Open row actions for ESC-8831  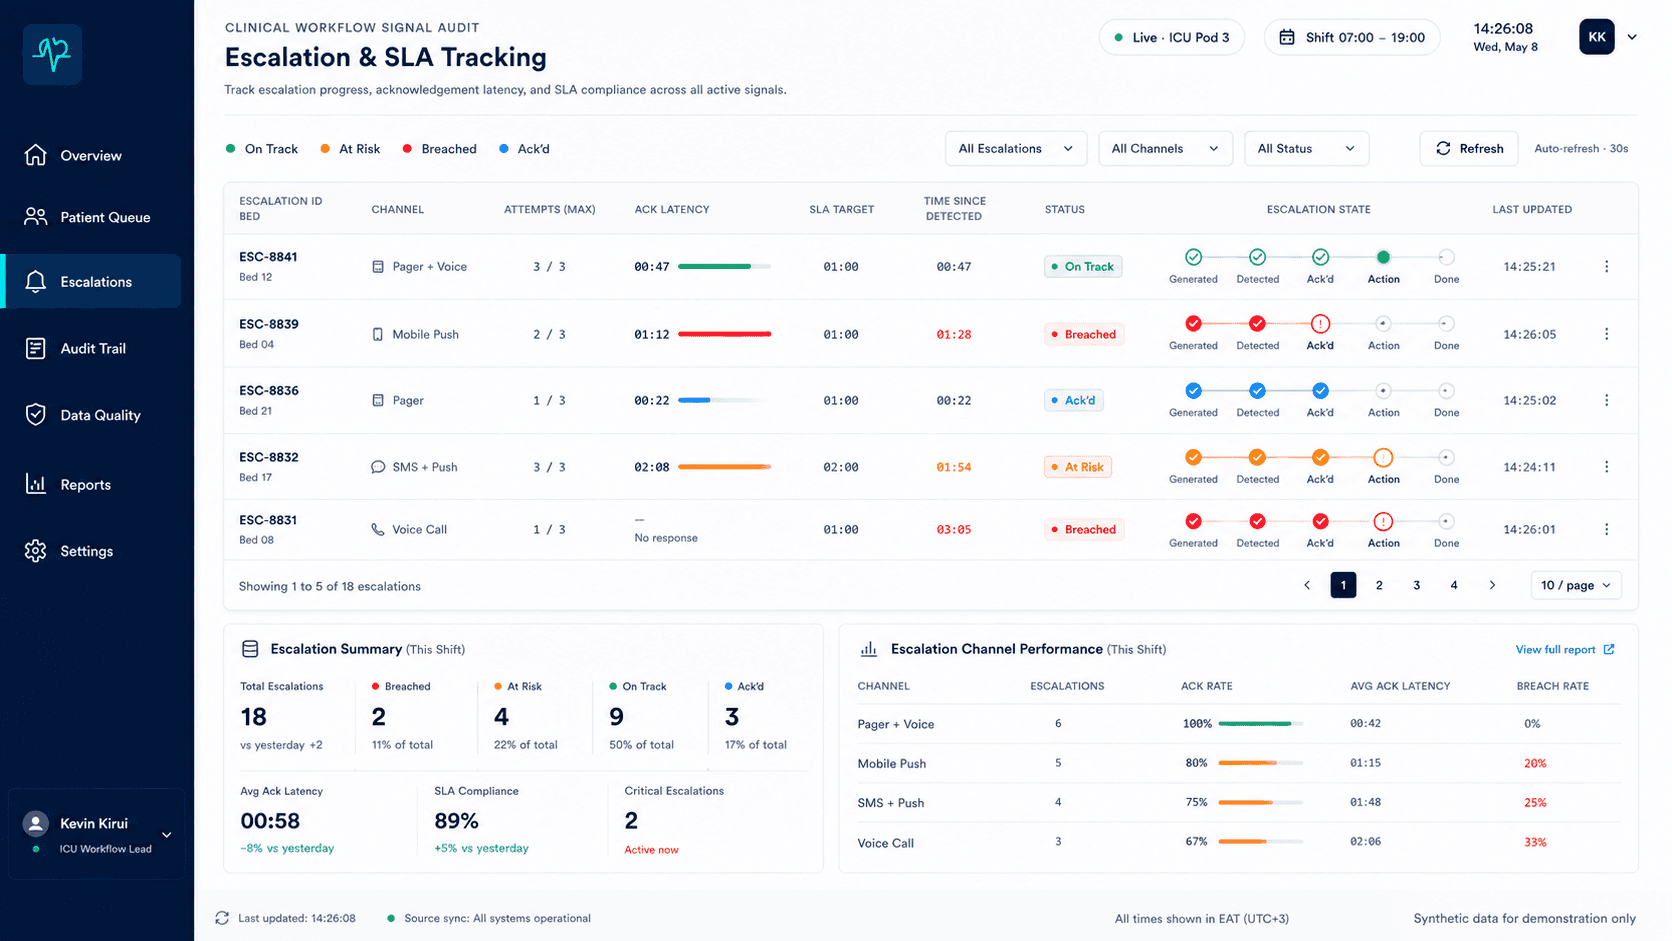pos(1607,529)
